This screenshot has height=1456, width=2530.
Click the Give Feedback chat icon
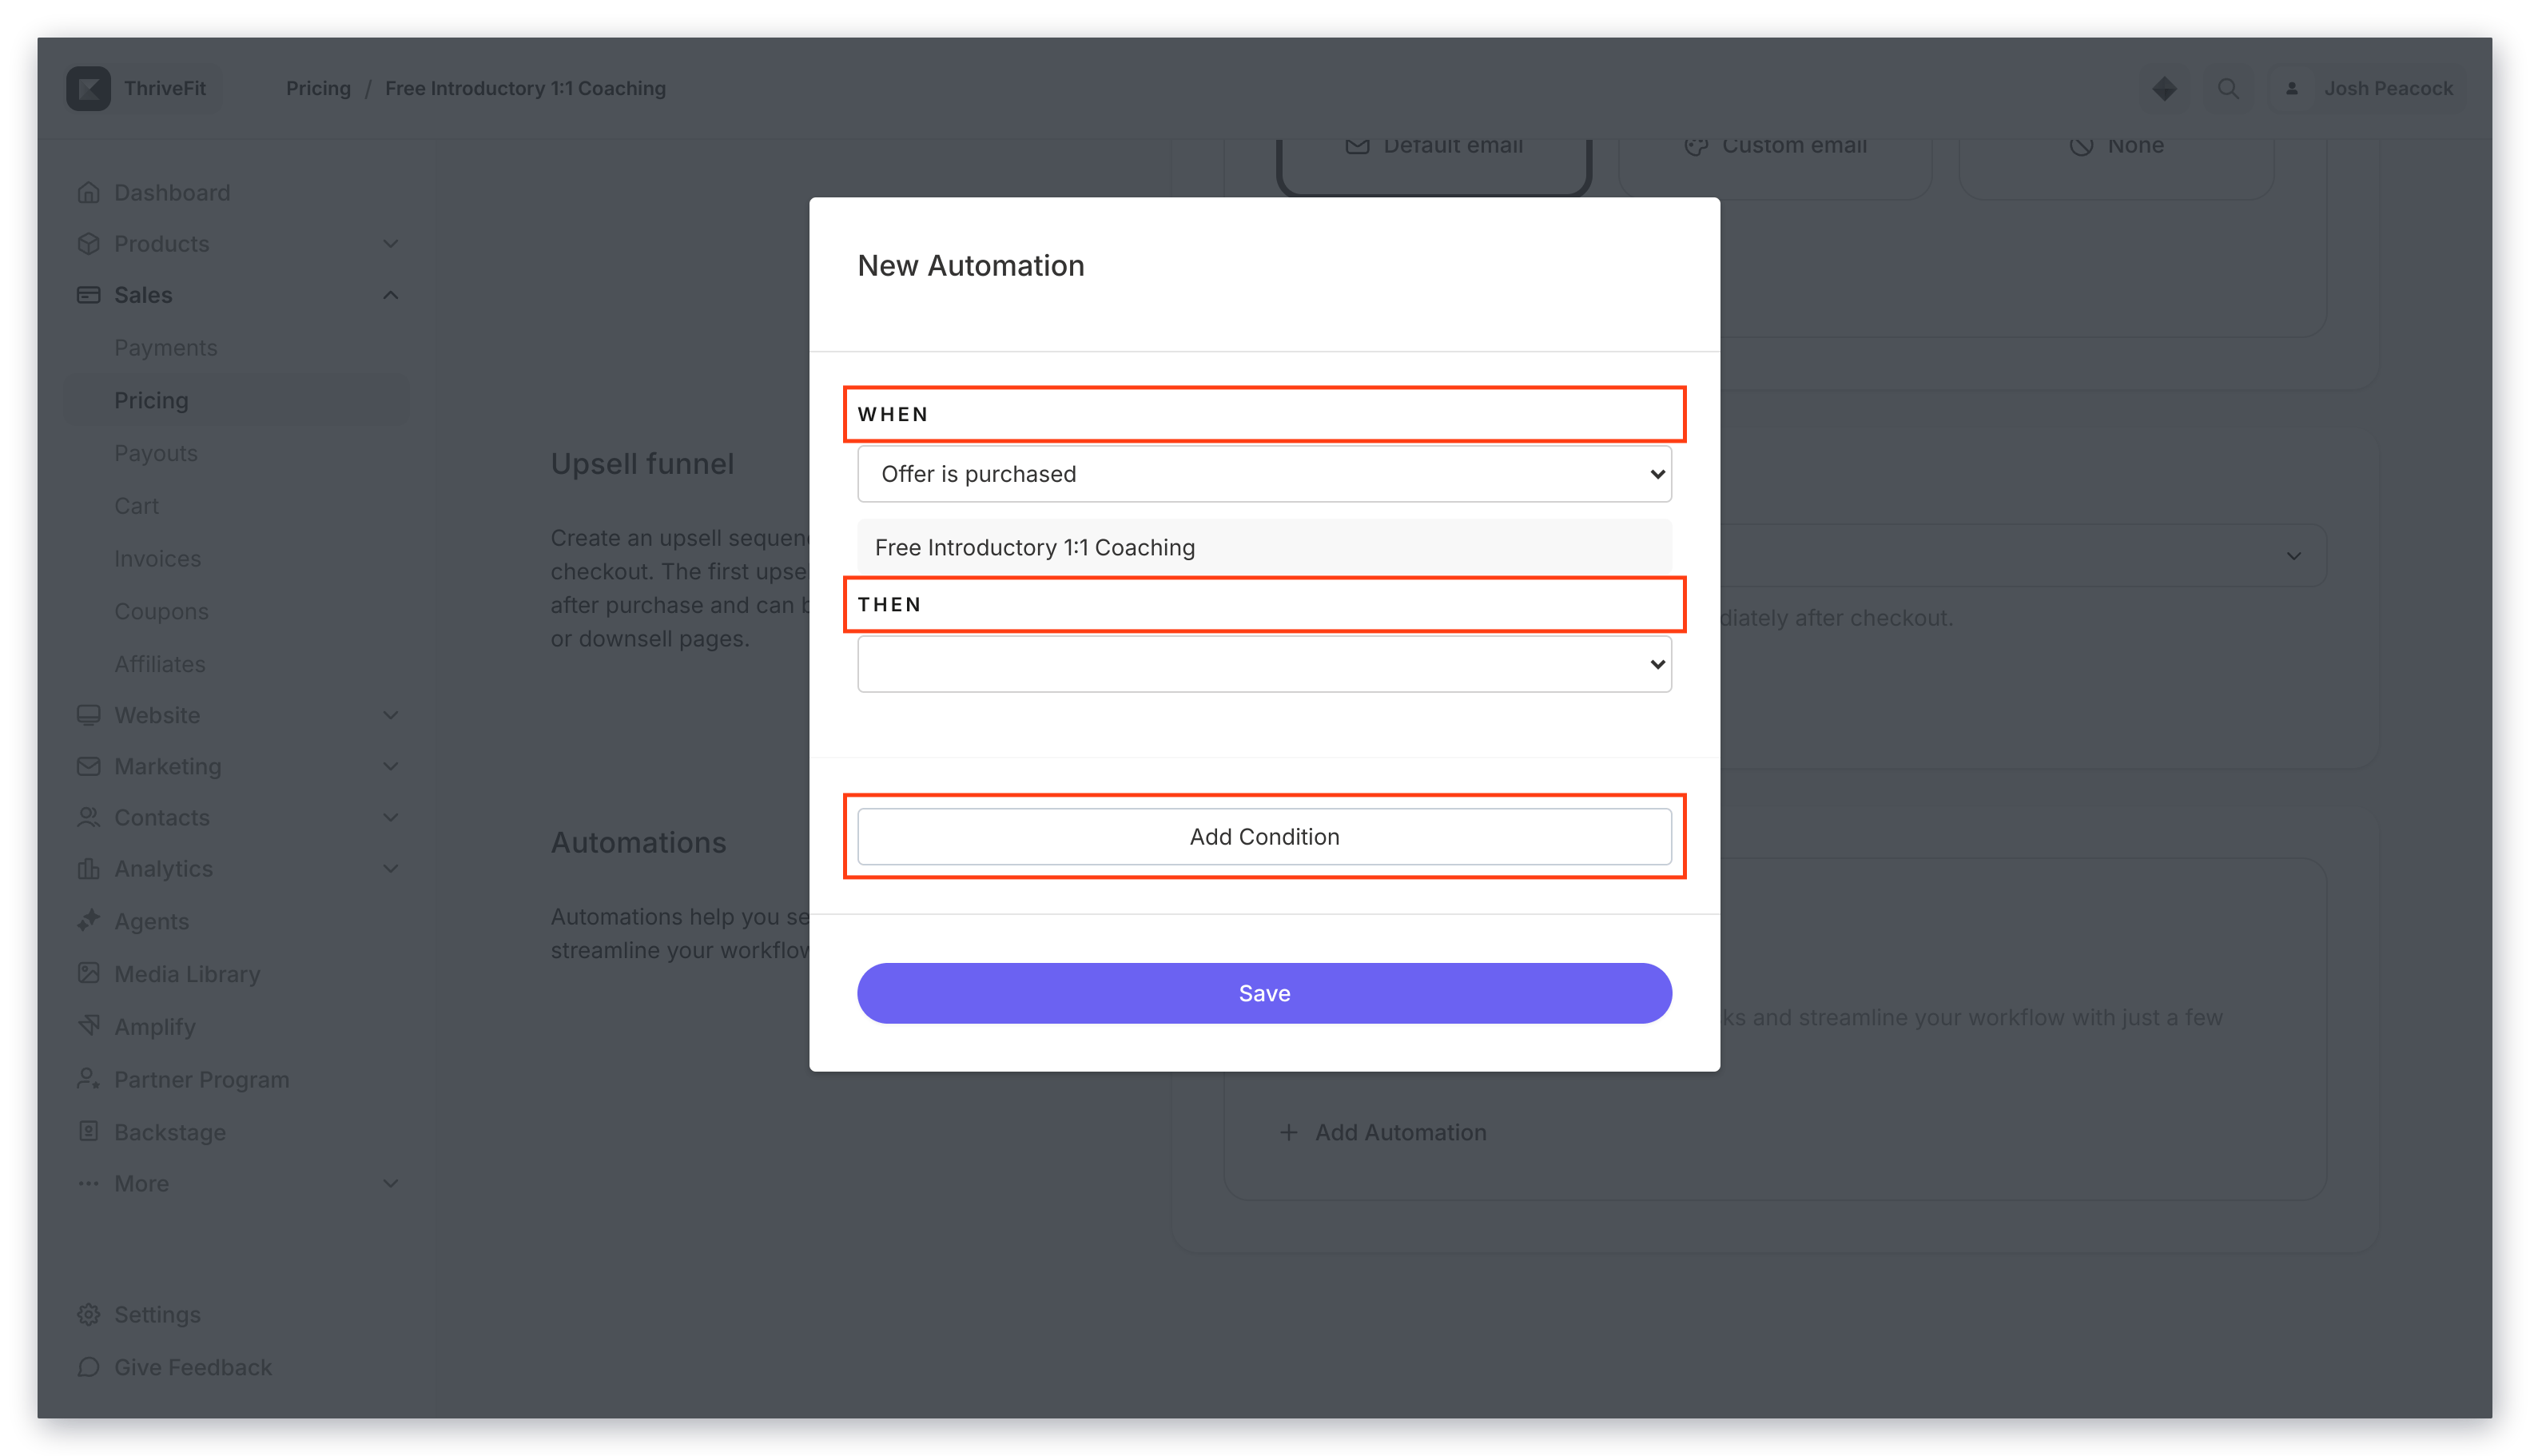pyautogui.click(x=88, y=1366)
